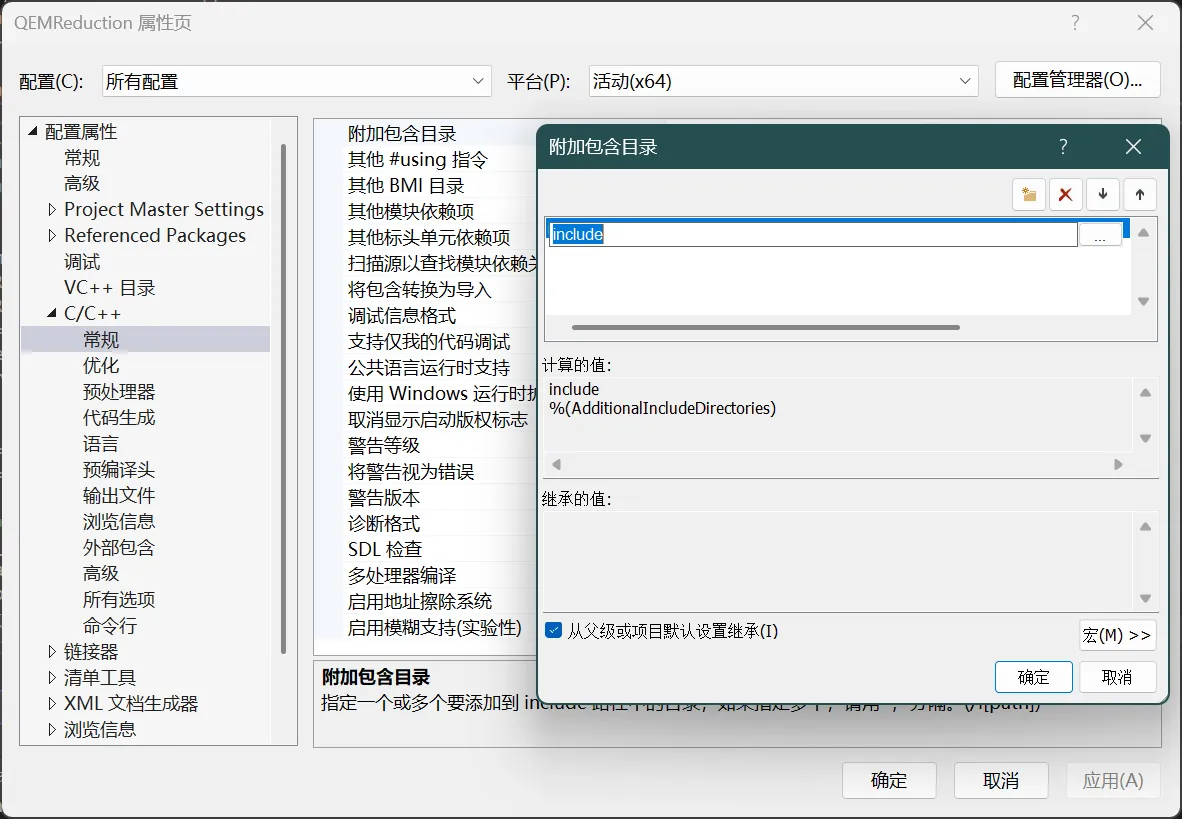Image resolution: width=1182 pixels, height=819 pixels.
Task: Click the move line up arrow icon
Action: 1139,195
